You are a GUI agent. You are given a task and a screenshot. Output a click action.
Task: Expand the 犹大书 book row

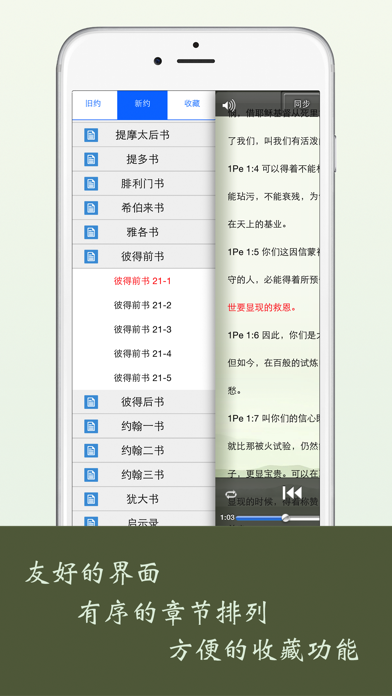coord(144,499)
